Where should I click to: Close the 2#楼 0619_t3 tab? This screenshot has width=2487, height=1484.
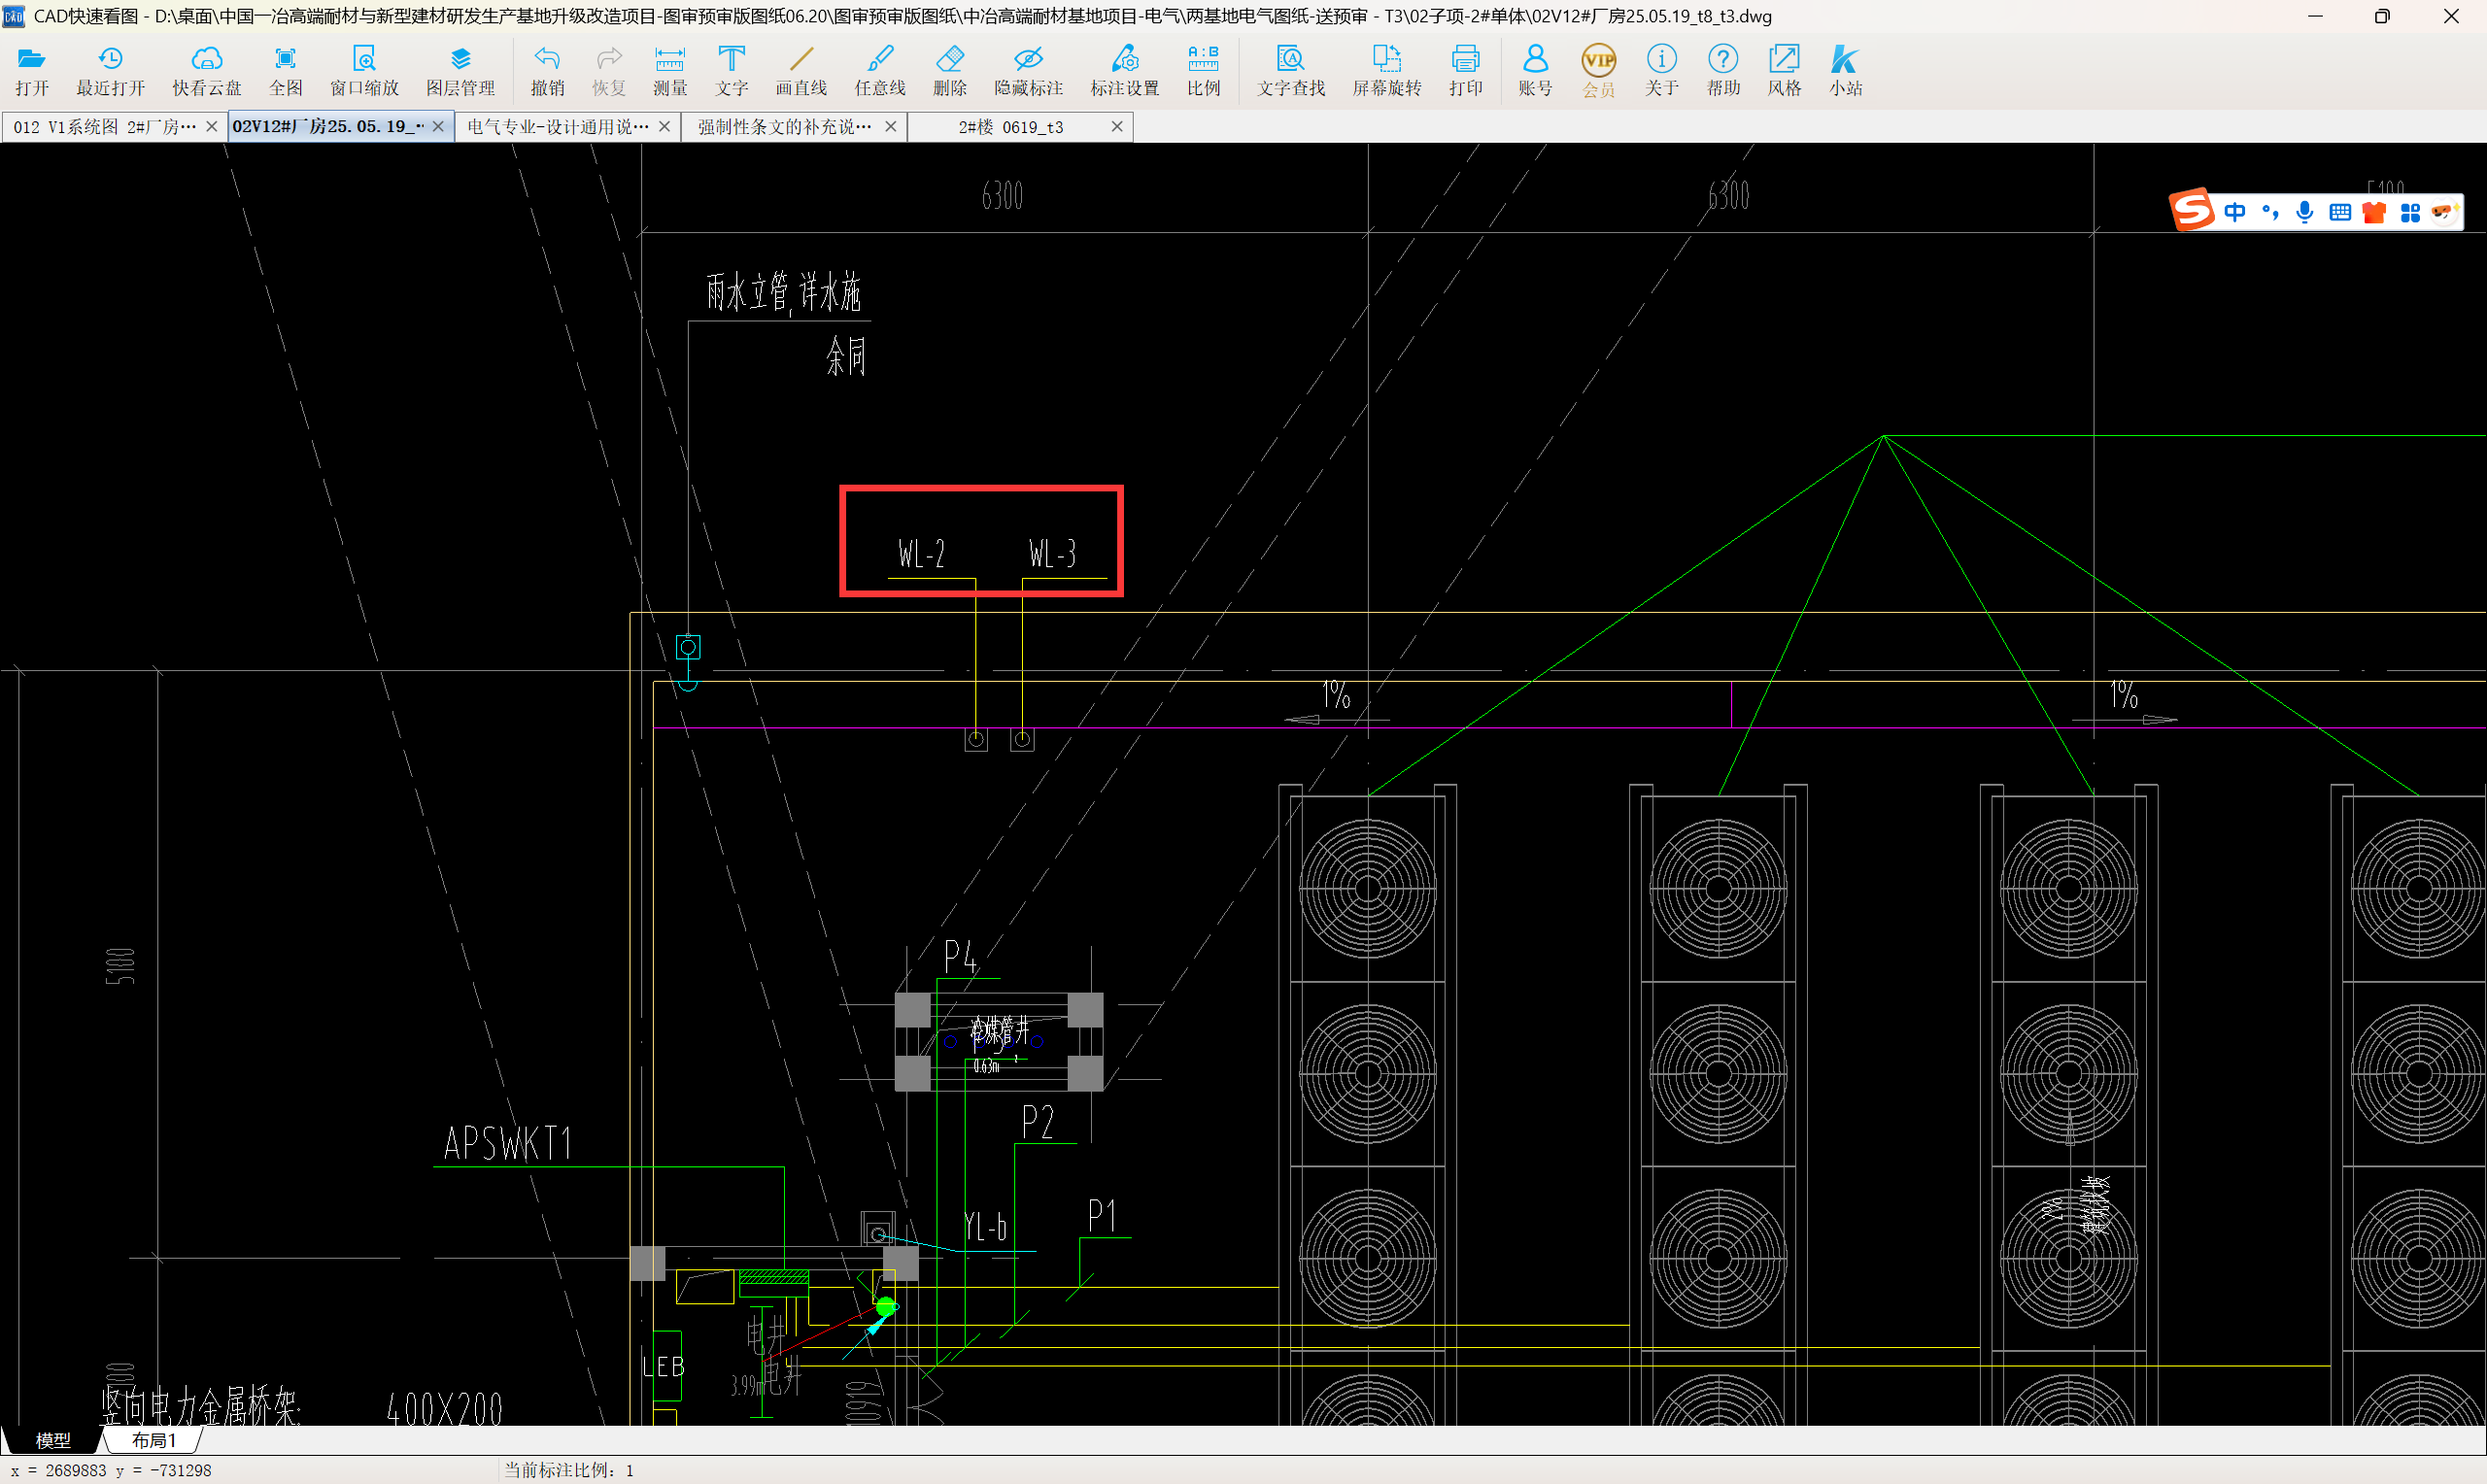(1117, 127)
